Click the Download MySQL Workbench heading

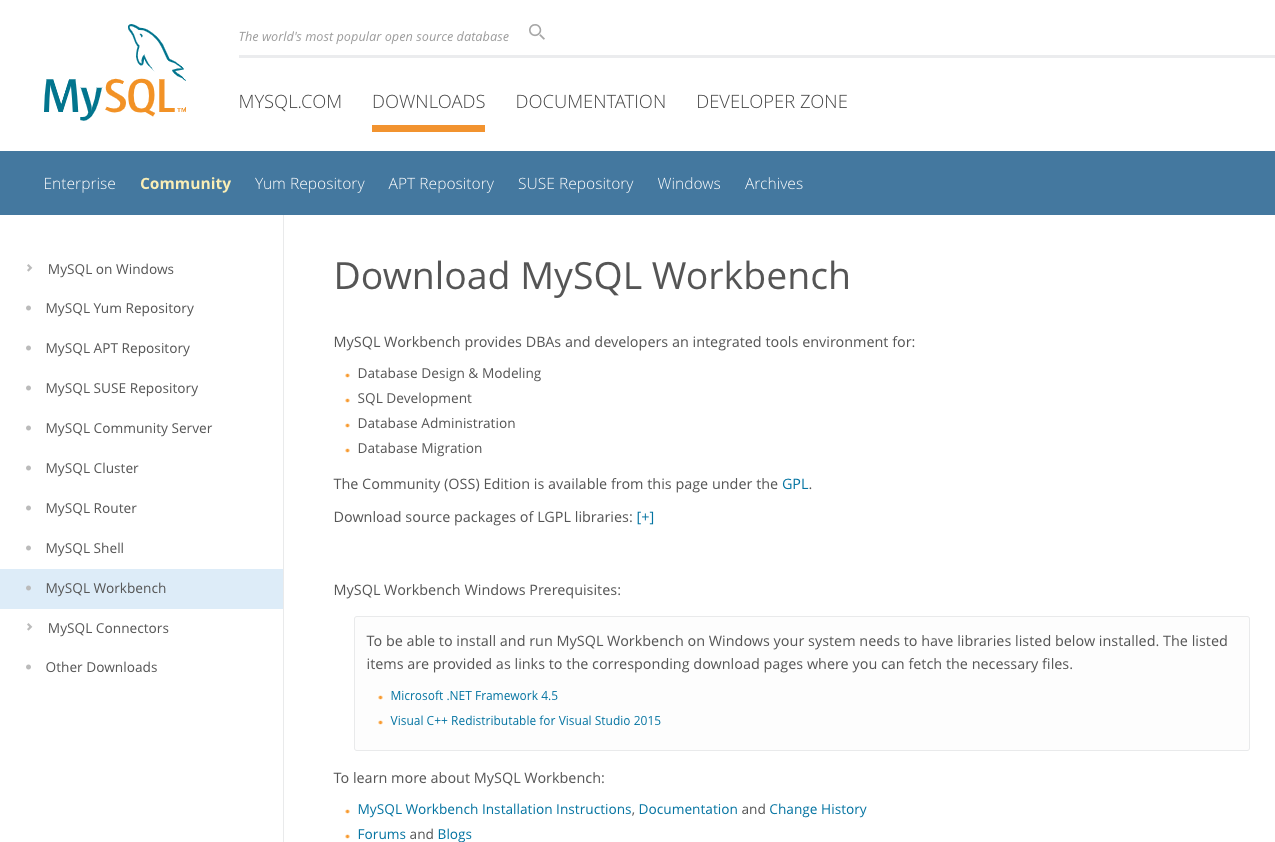(x=592, y=276)
